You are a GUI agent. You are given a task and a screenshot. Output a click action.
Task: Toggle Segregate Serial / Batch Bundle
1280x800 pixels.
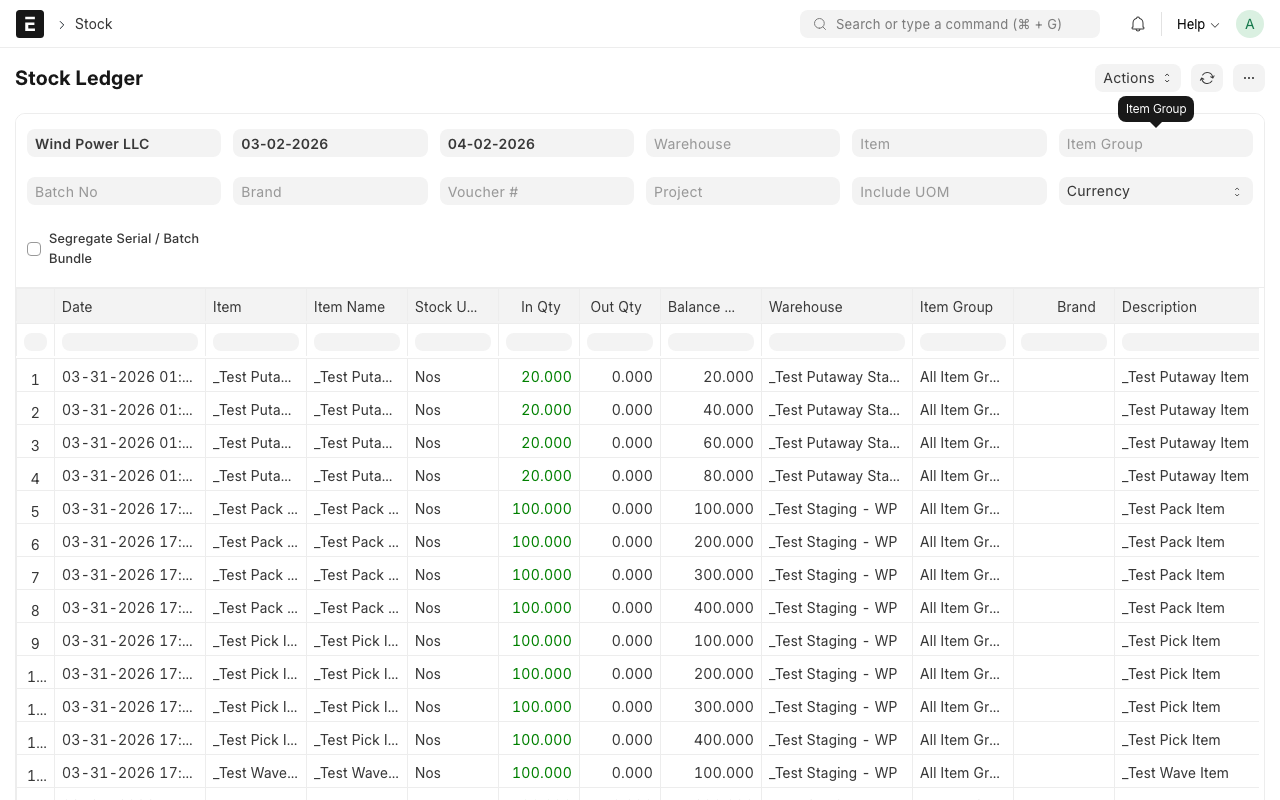33,248
